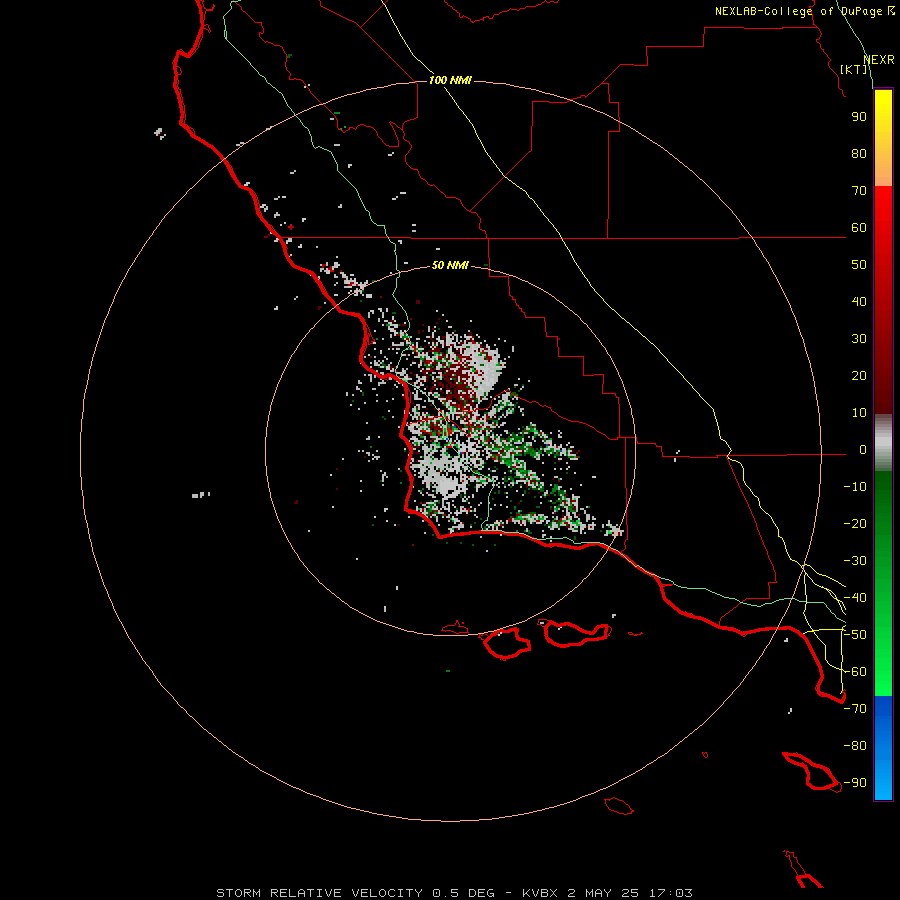Click the 10 value on velocity scale
Image resolution: width=900 pixels, height=900 pixels.
coord(859,413)
